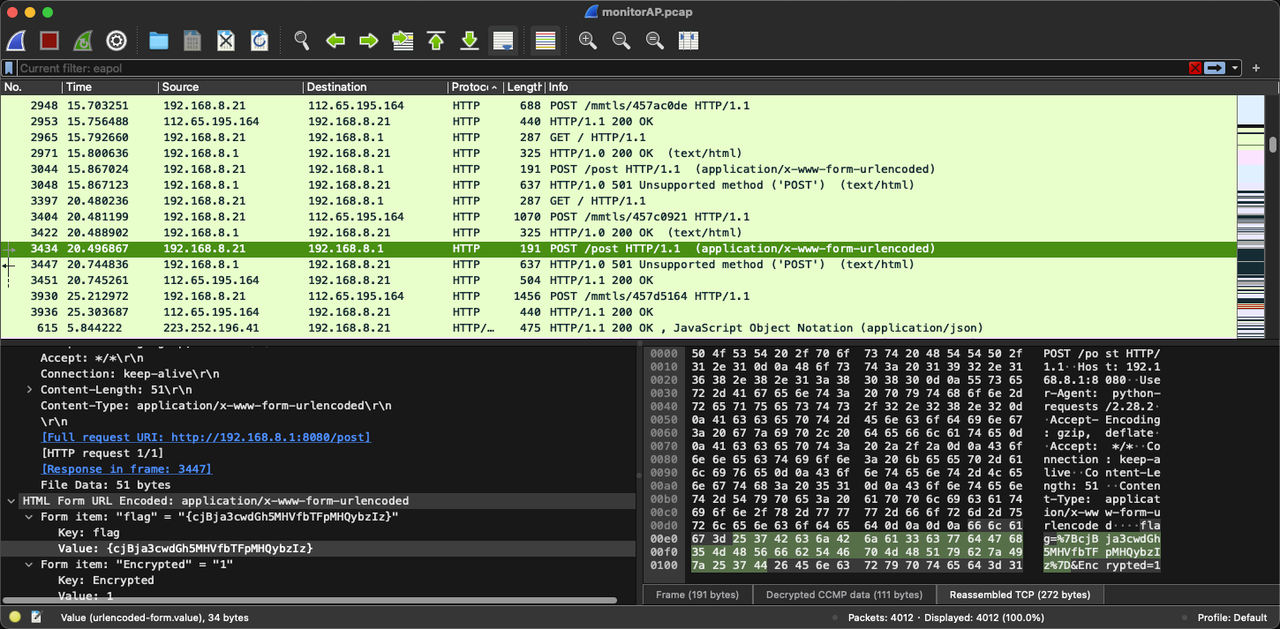Restart the current capture

click(83, 41)
